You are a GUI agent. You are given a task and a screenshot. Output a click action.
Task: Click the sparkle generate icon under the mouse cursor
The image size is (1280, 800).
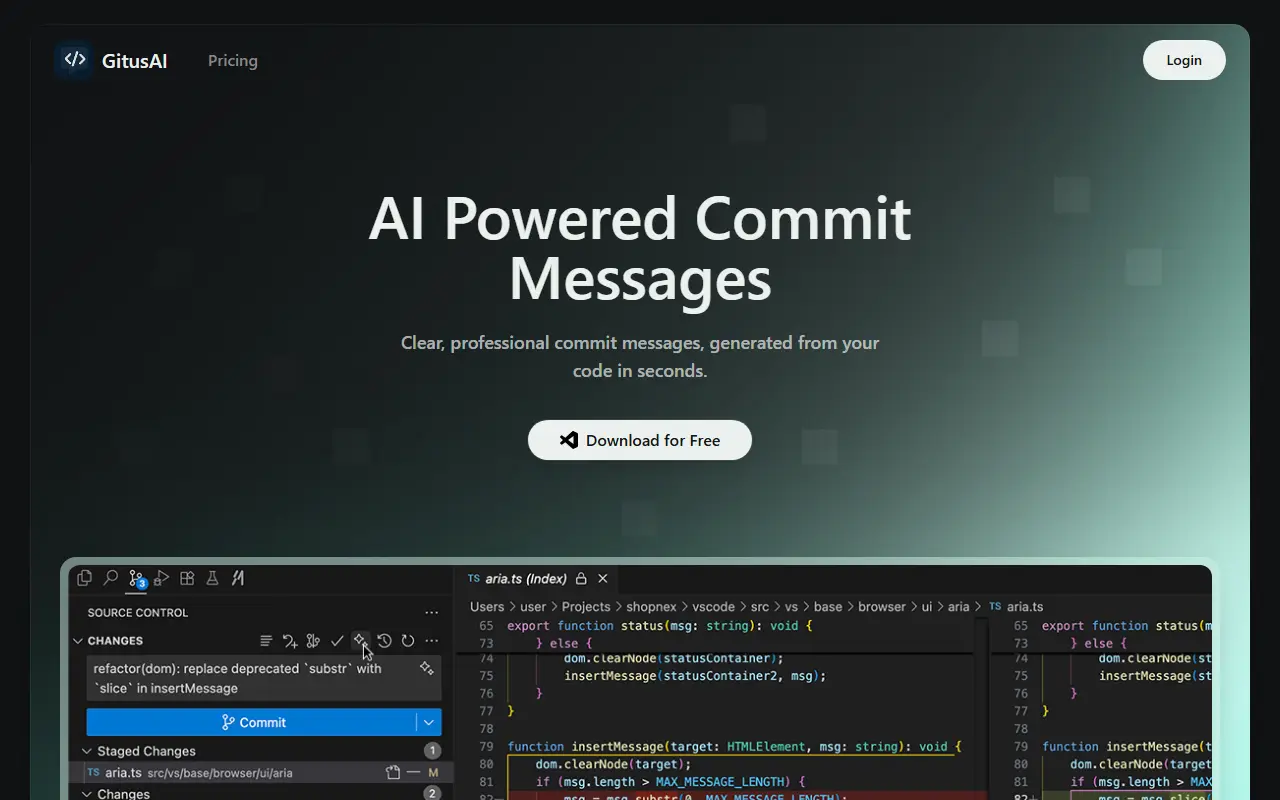[x=360, y=640]
